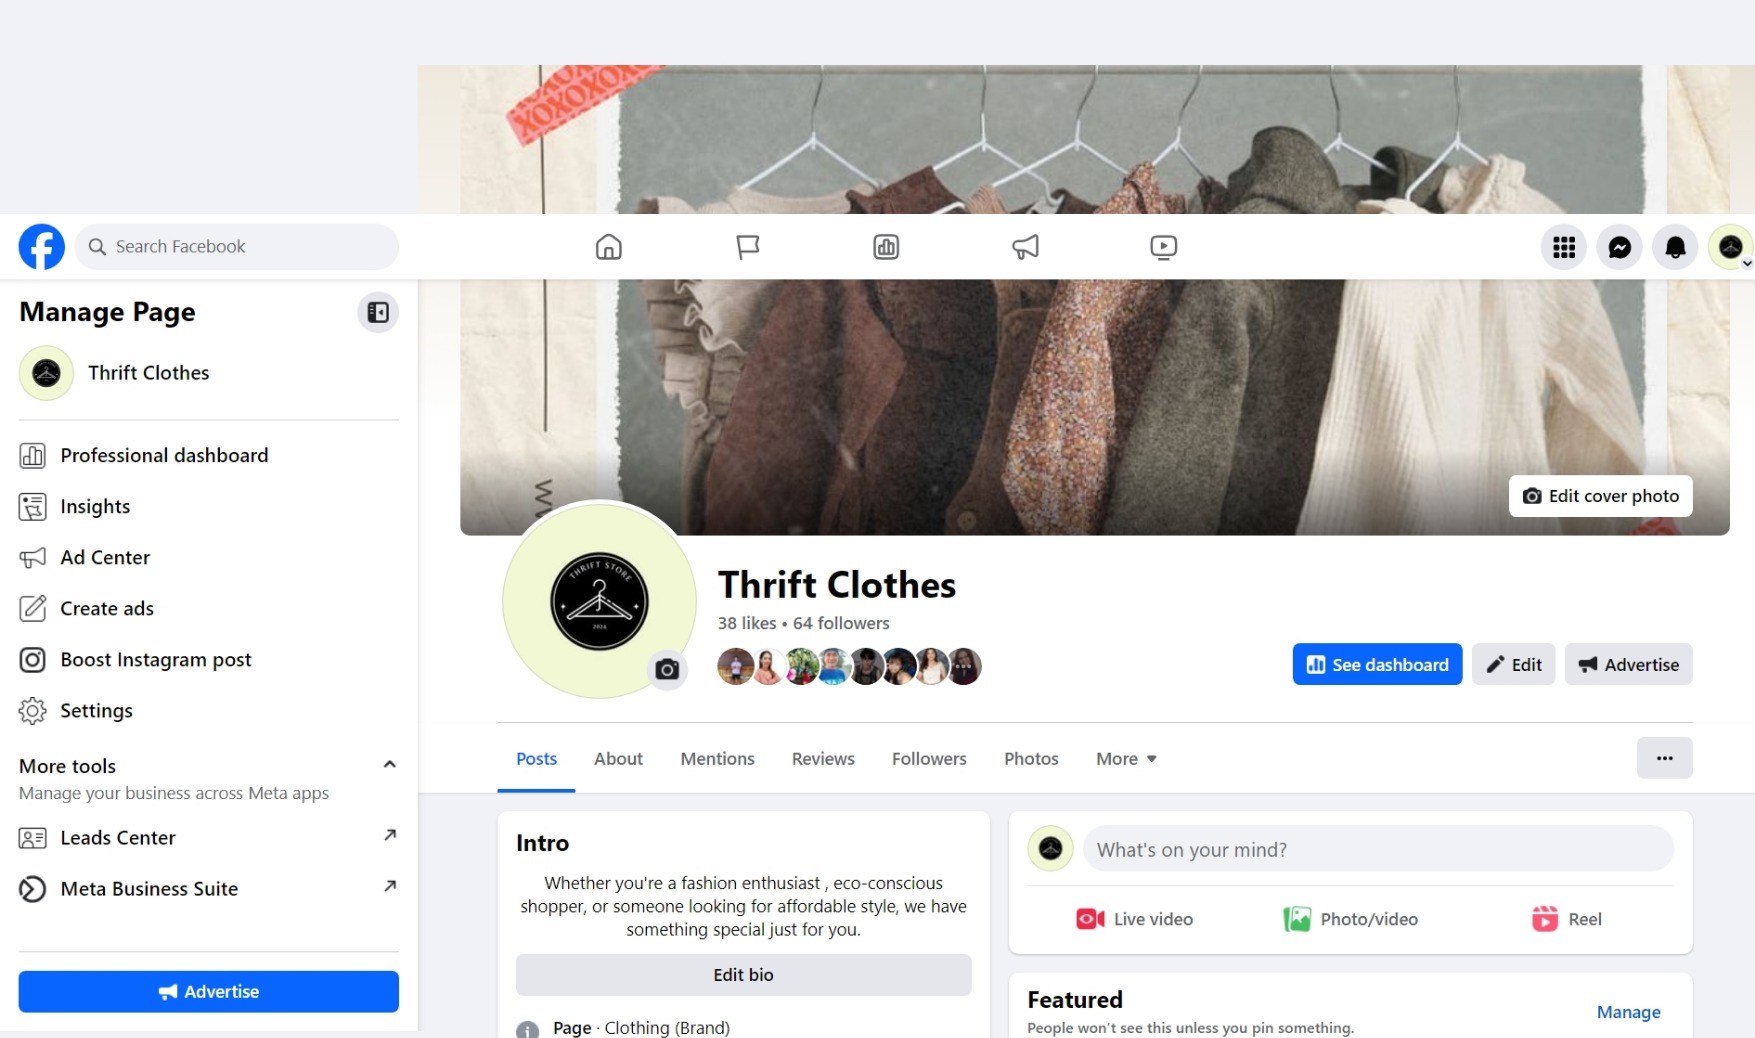The height and width of the screenshot is (1038, 1755).
Task: Collapse the More tools section
Action: coord(390,765)
